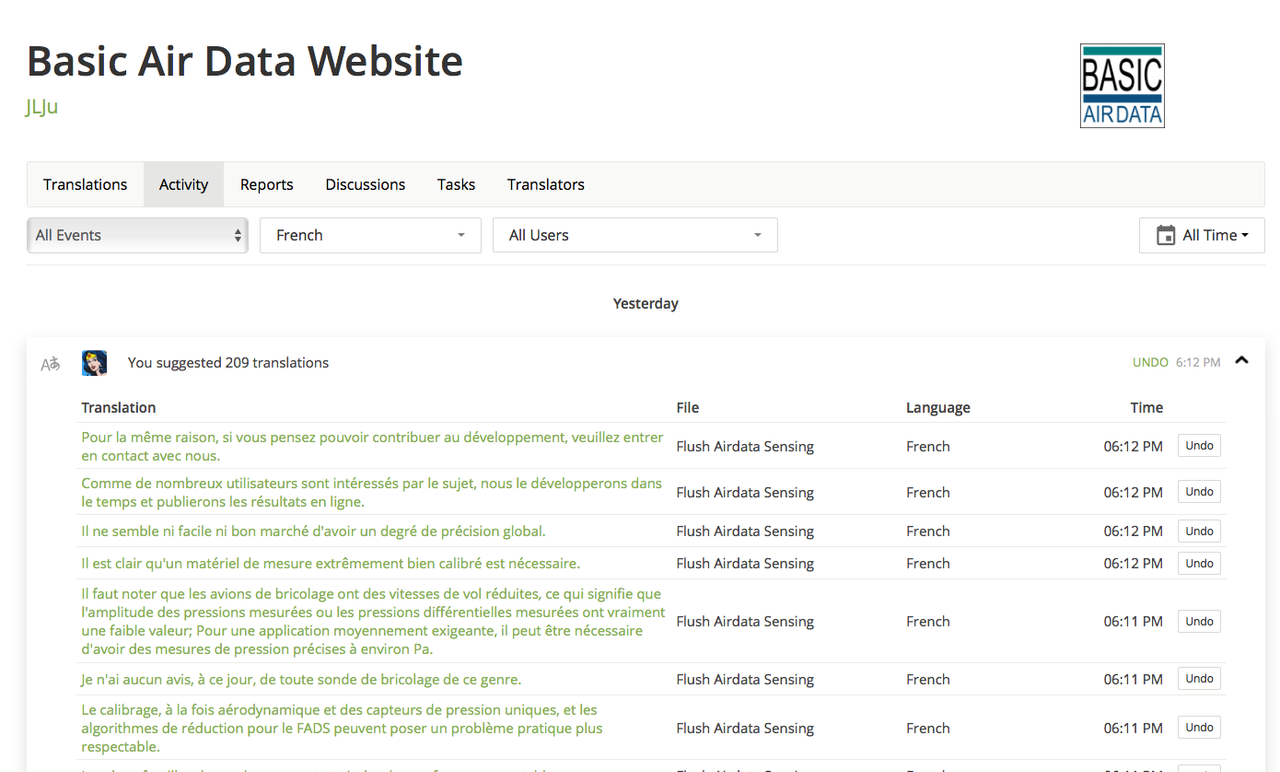Click the 'Yesterday' date heading
This screenshot has height=772, width=1280.
645,303
